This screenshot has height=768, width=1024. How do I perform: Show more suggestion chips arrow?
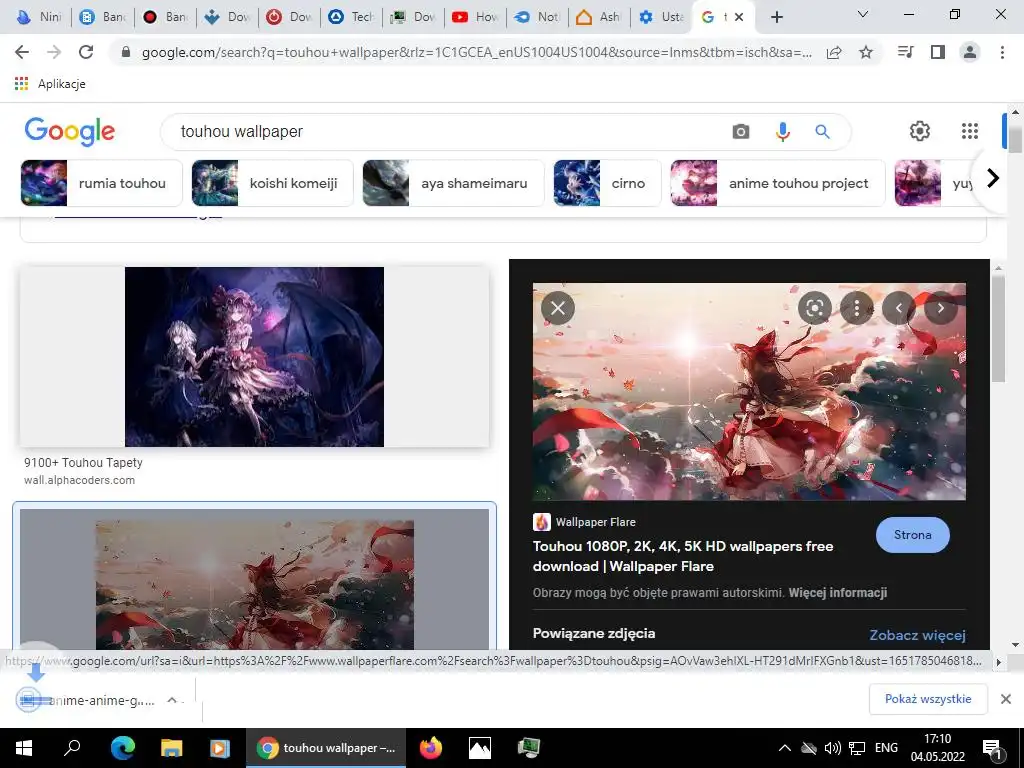(x=993, y=178)
